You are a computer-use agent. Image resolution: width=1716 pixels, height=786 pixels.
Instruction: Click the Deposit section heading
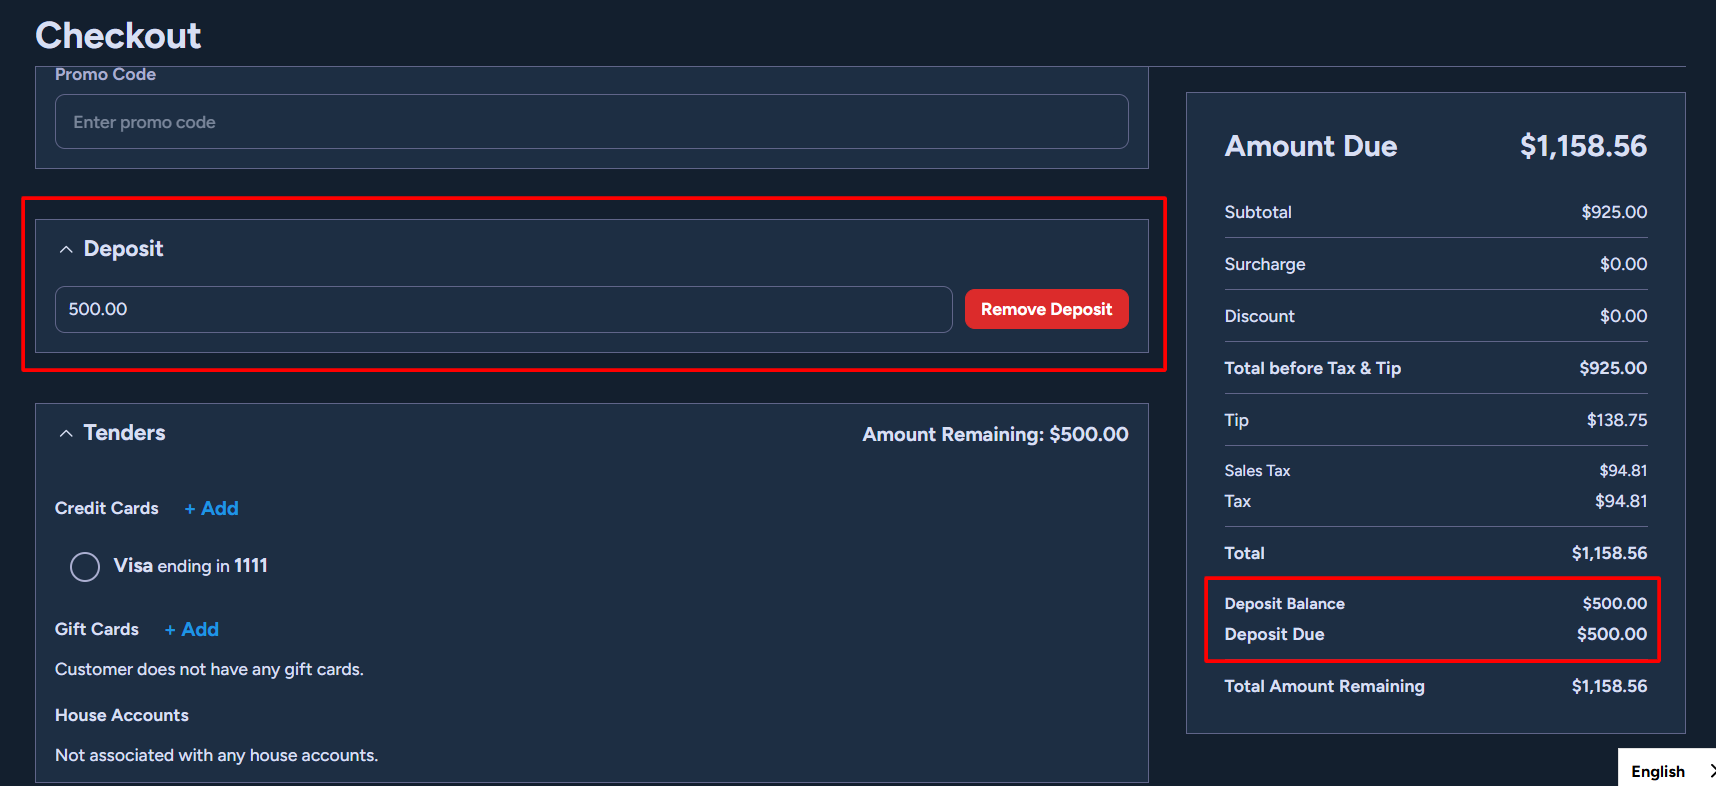[123, 249]
